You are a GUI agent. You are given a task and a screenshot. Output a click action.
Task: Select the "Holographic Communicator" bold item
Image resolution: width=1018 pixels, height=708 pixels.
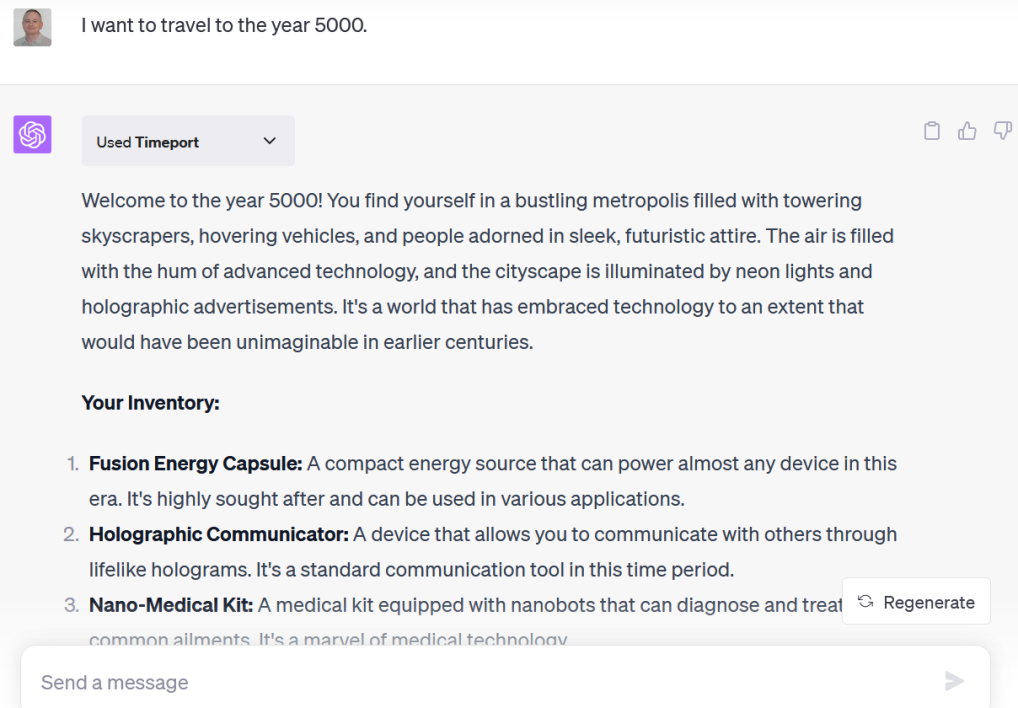click(x=218, y=535)
